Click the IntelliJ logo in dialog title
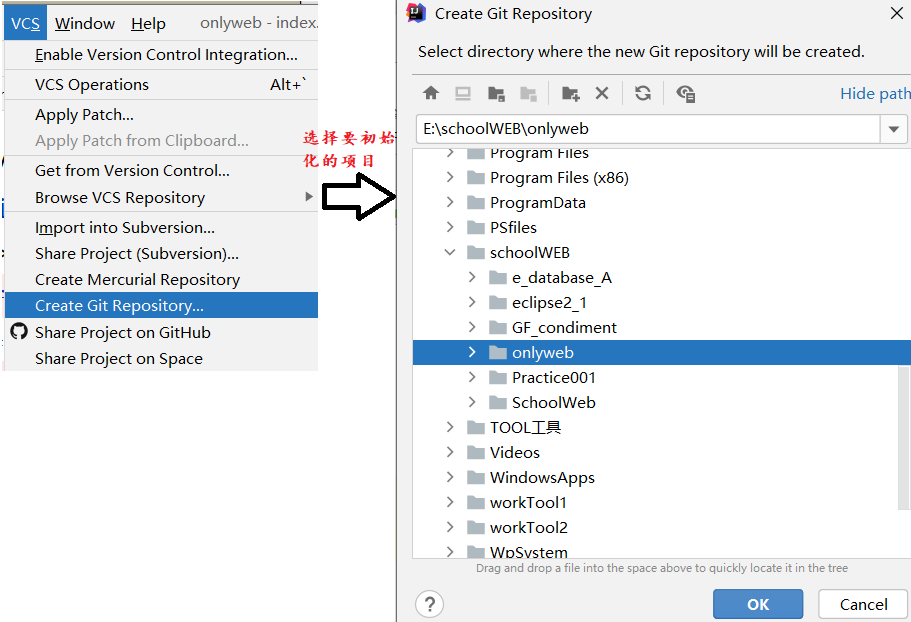 click(x=416, y=13)
